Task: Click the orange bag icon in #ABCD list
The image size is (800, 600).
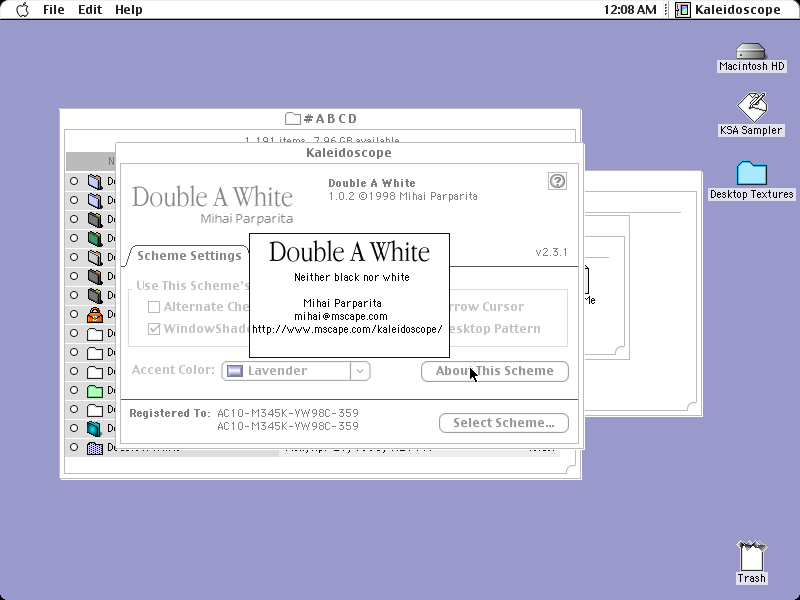Action: (x=95, y=315)
